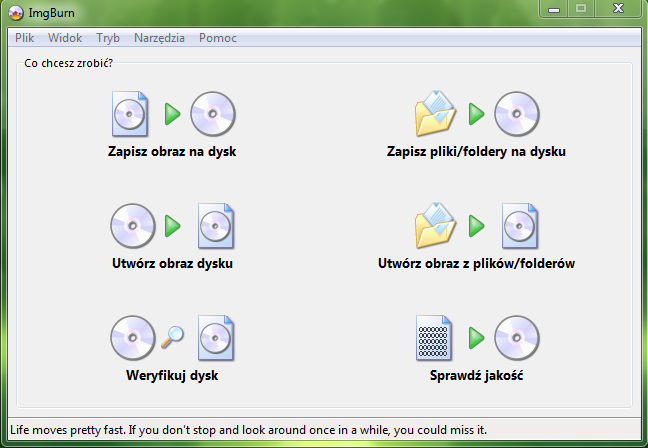Choose the Sprawdź jakość label
The height and width of the screenshot is (448, 648).
point(476,376)
